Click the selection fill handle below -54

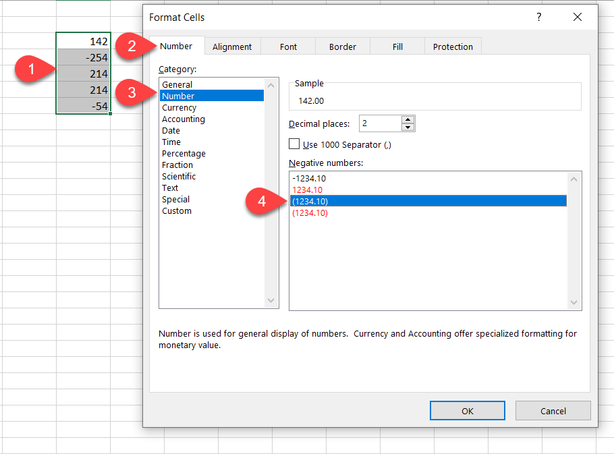110,114
